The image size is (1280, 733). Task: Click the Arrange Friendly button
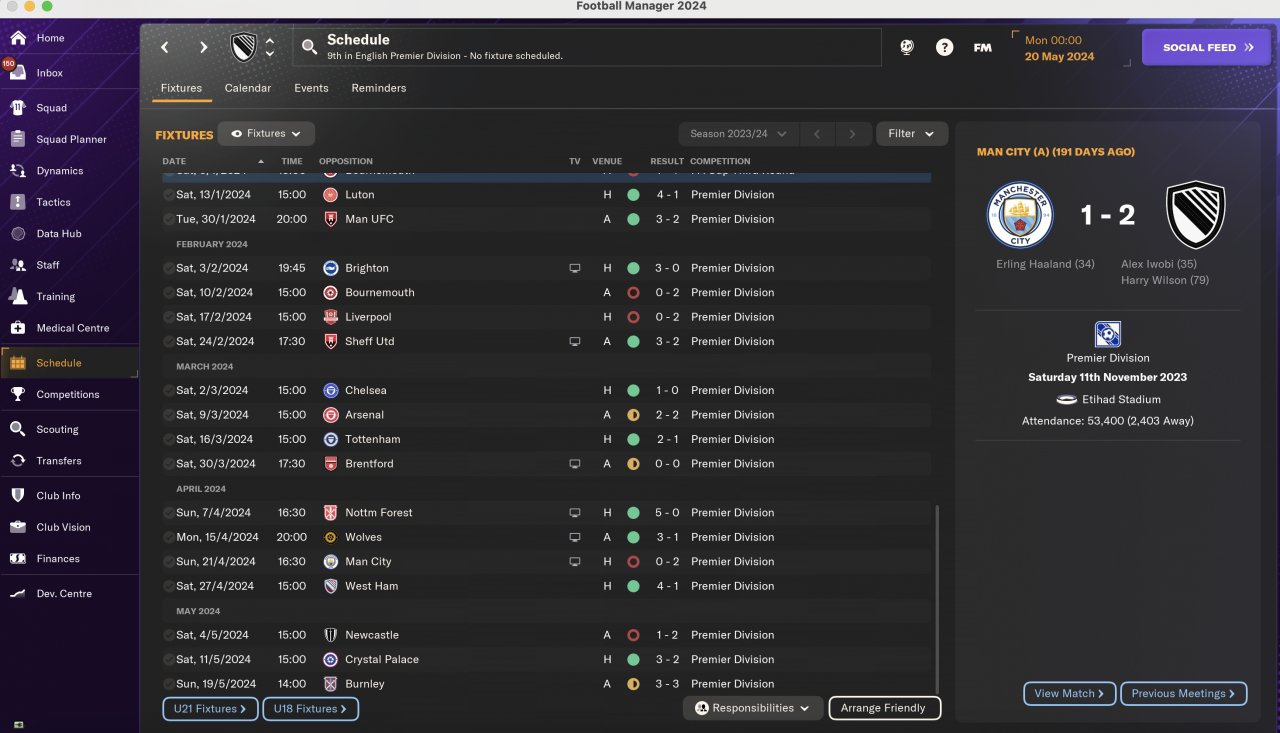(x=884, y=708)
